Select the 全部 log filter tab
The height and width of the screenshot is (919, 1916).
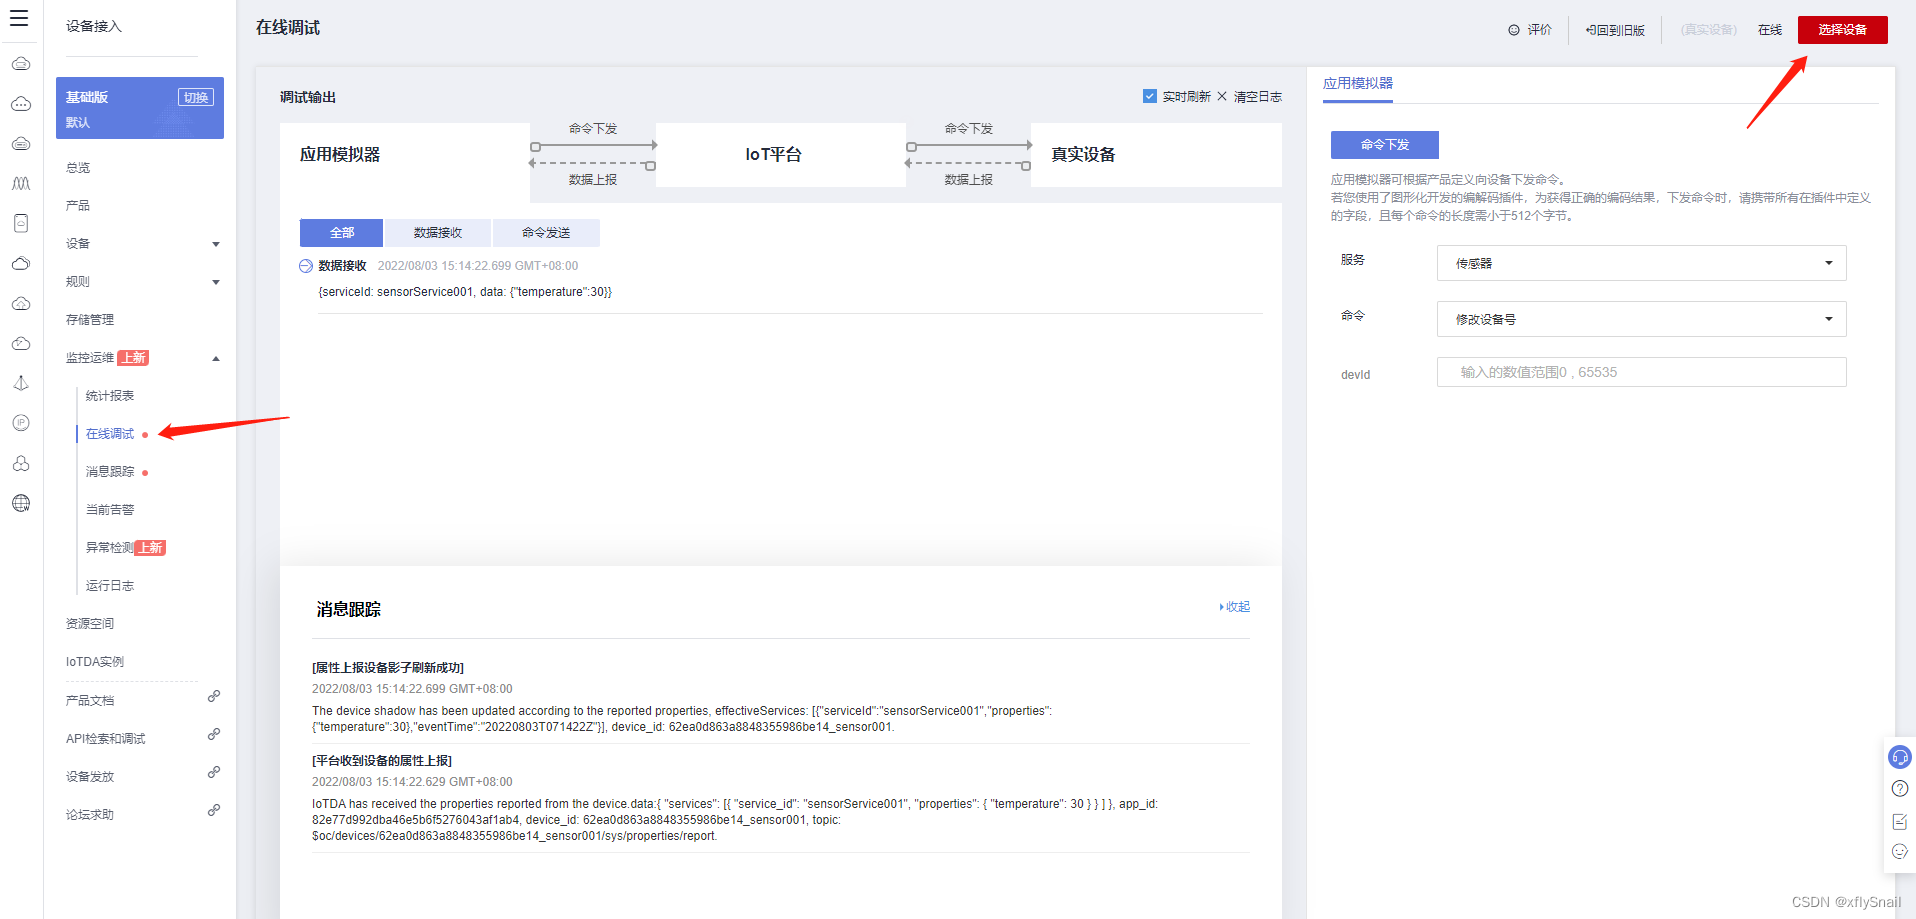341,233
